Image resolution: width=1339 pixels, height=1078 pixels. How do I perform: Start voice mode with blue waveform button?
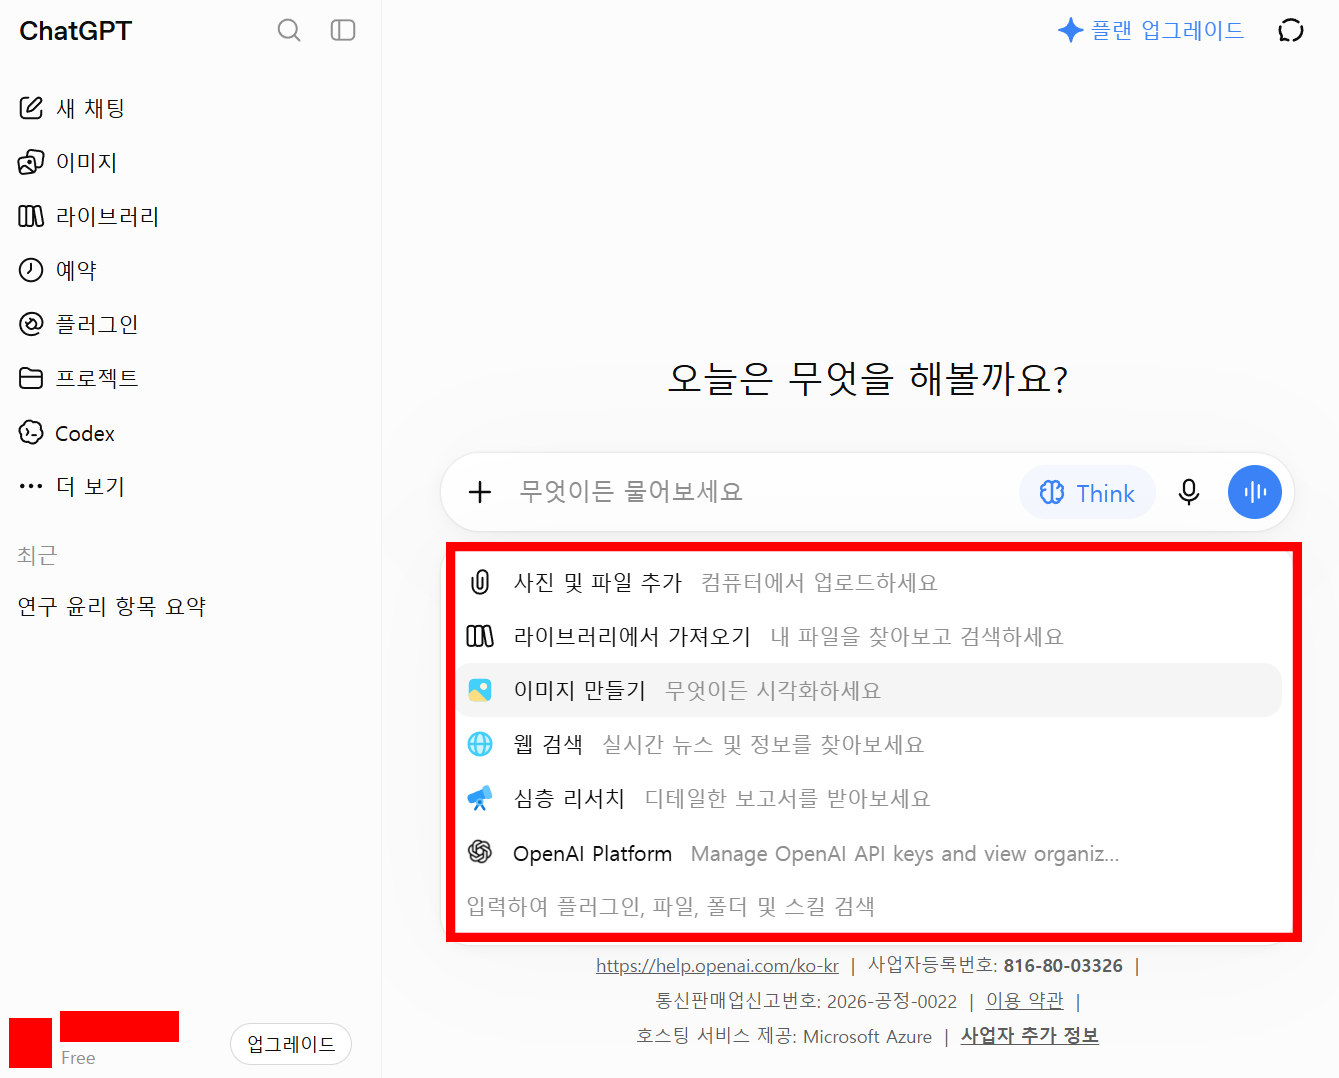coord(1255,492)
